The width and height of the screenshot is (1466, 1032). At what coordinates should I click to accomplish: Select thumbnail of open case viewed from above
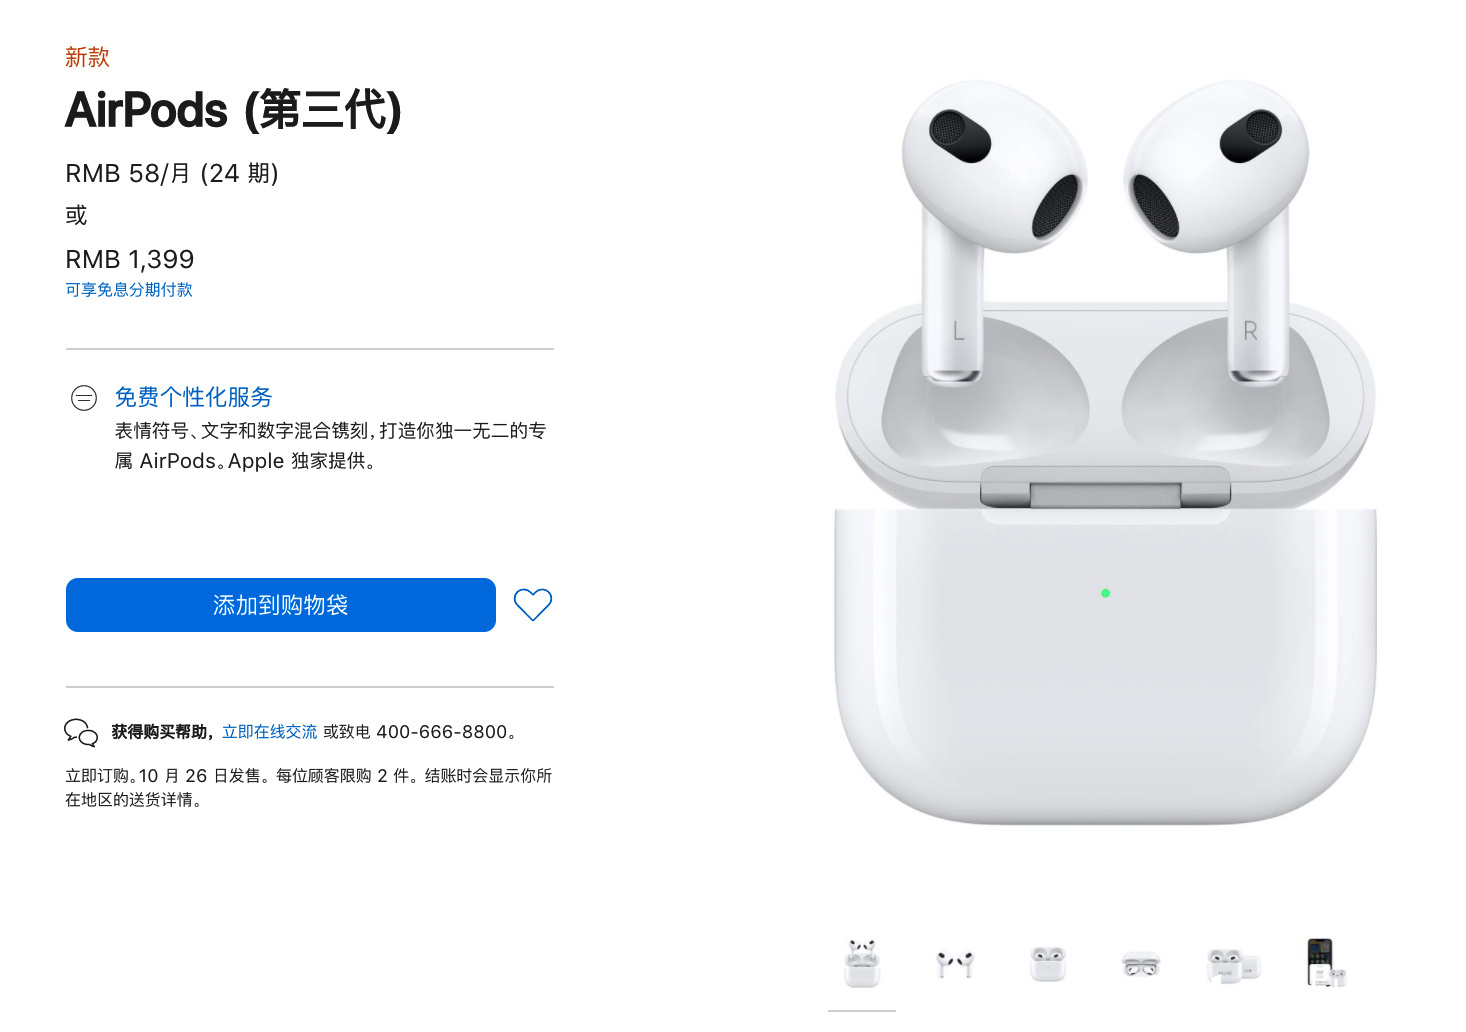point(1141,965)
